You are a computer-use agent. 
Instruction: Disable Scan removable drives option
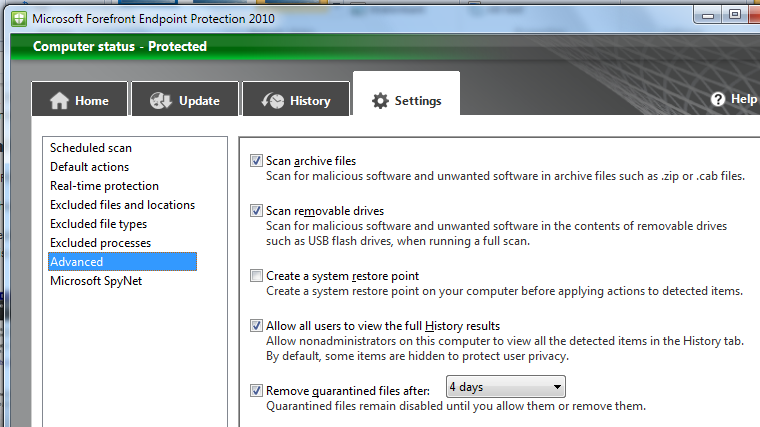pyautogui.click(x=257, y=210)
